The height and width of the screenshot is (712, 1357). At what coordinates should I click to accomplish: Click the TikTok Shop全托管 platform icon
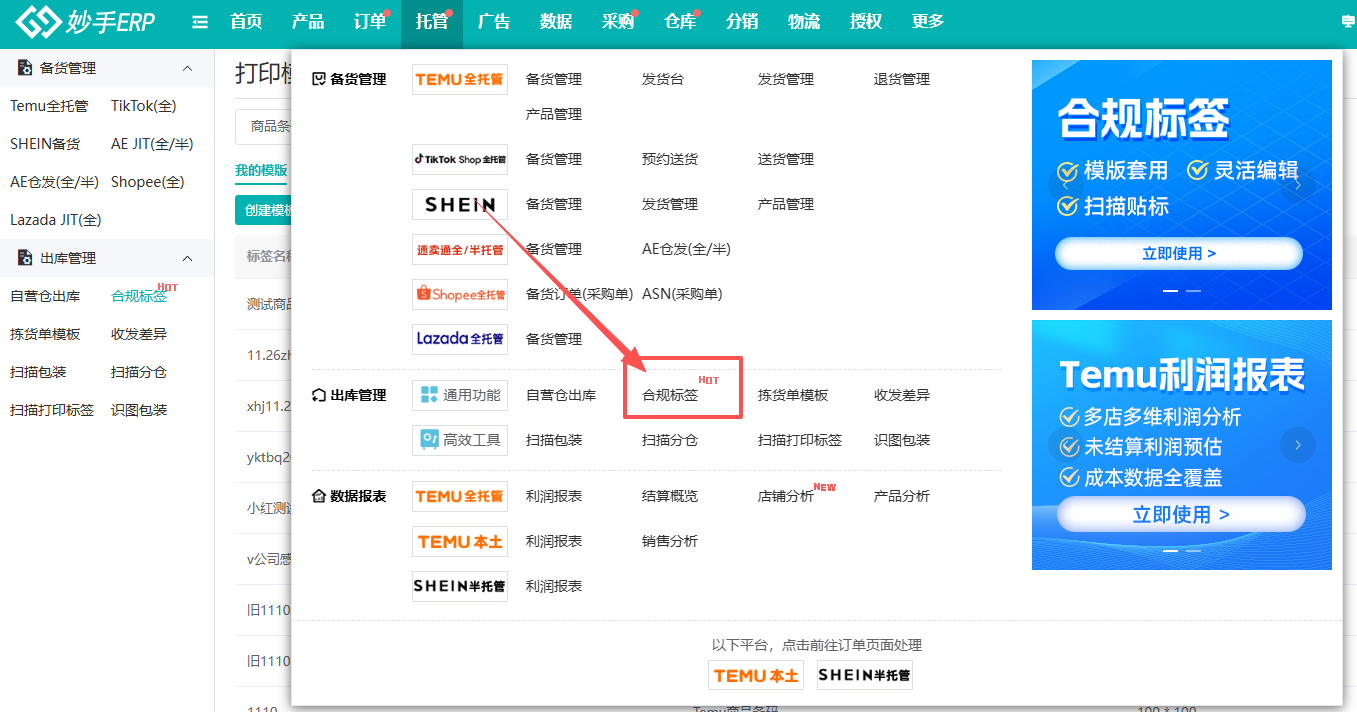459,158
